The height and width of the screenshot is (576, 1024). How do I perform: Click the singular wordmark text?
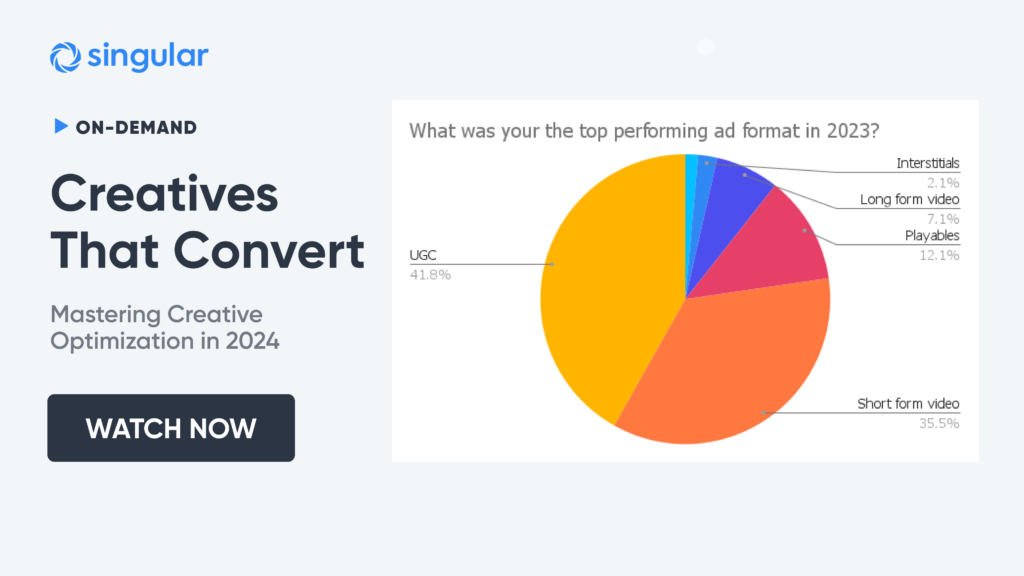pyautogui.click(x=148, y=56)
